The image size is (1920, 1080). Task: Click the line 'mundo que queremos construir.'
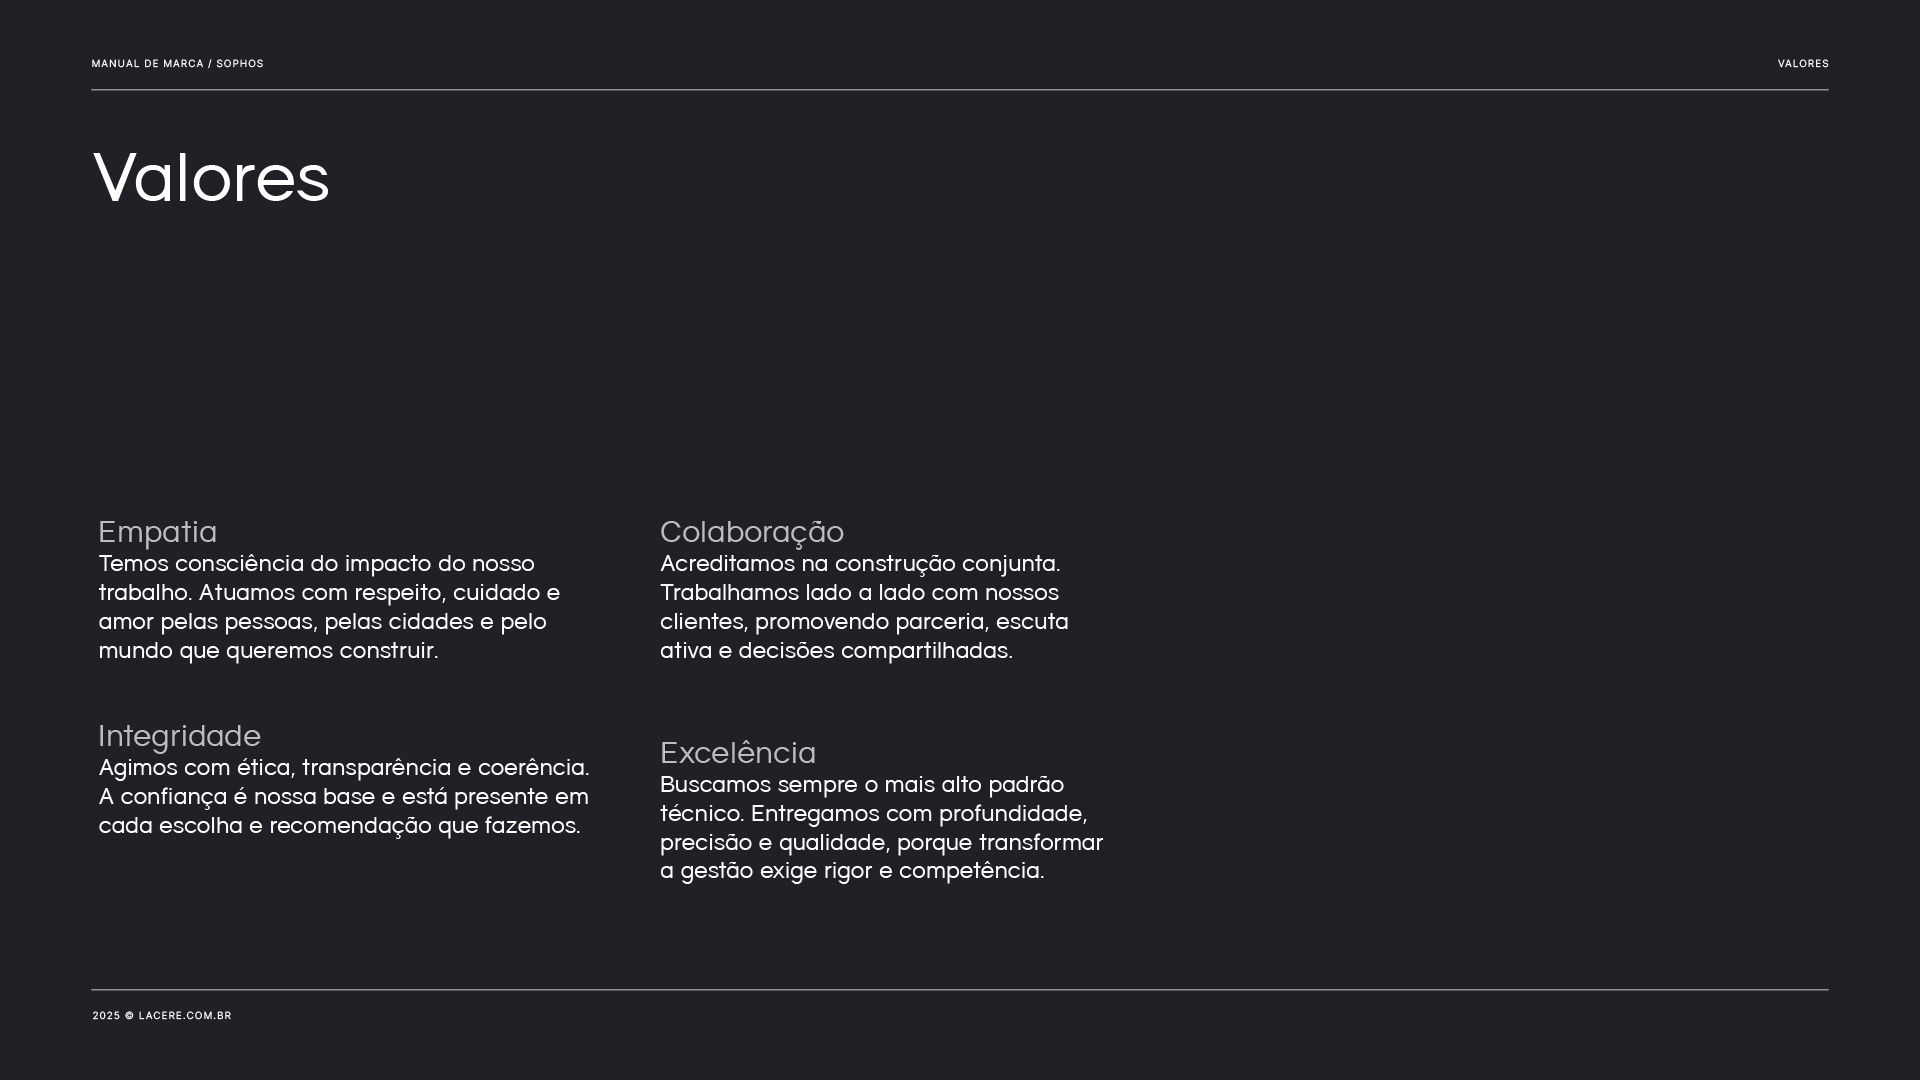(x=268, y=650)
